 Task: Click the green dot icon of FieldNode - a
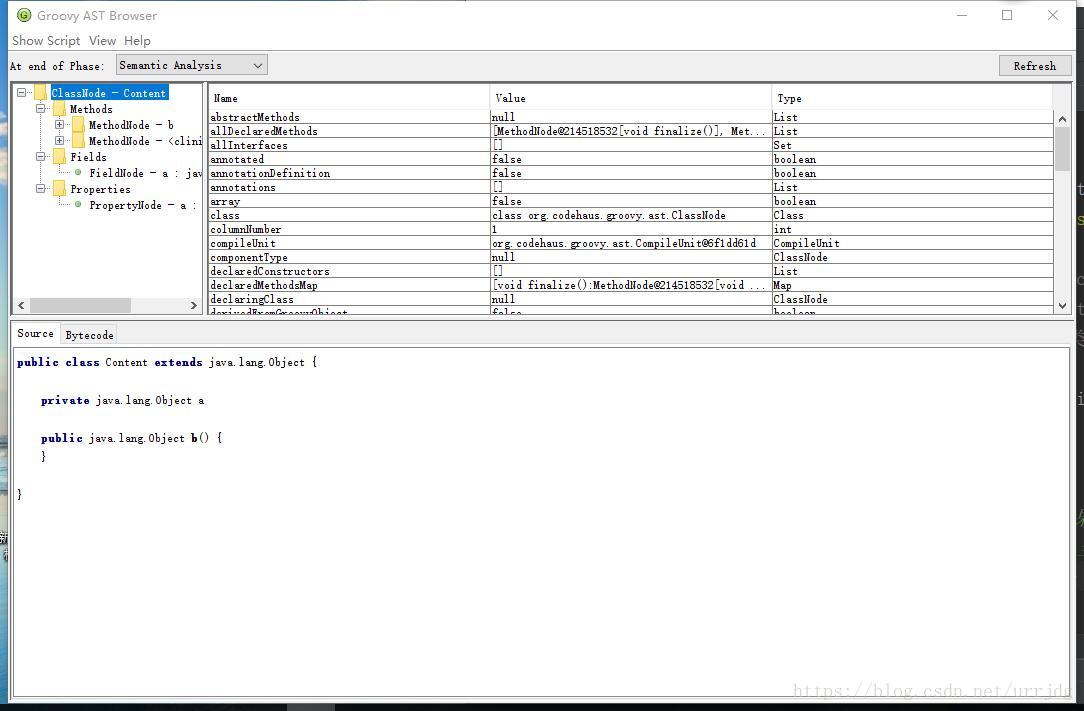click(78, 172)
